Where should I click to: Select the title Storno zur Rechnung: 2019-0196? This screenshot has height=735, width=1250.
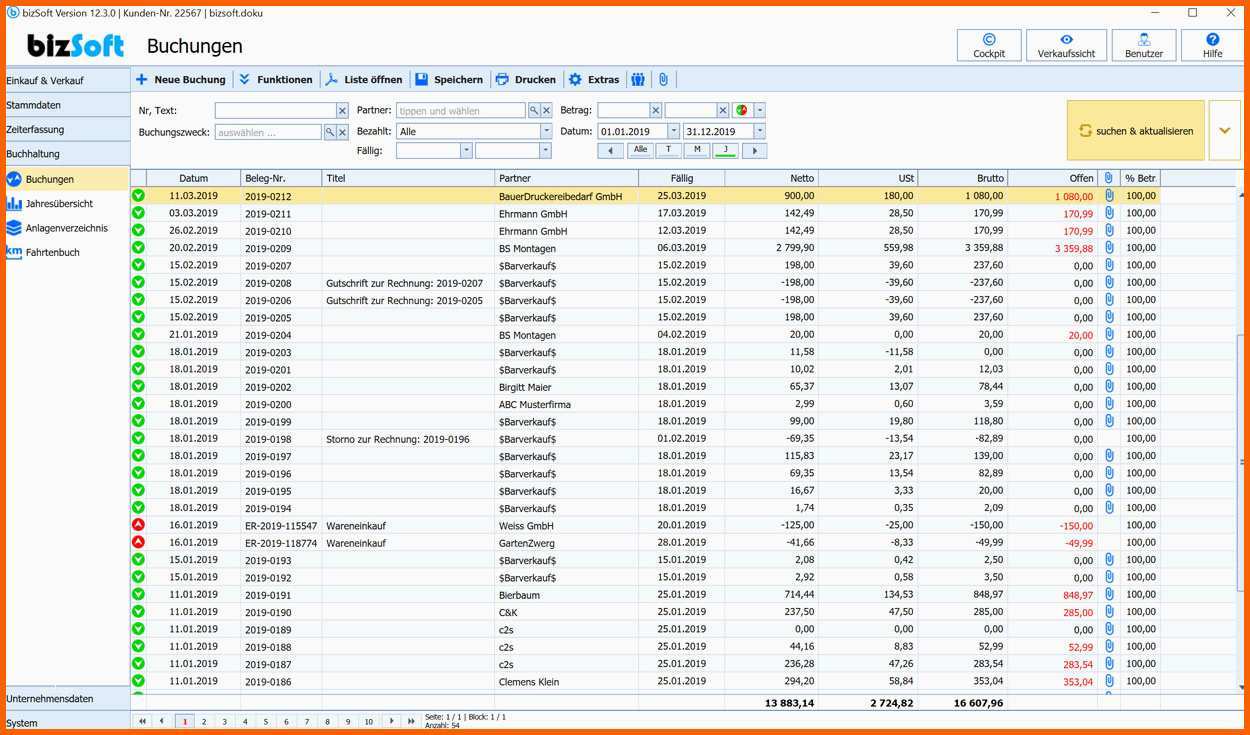399,439
